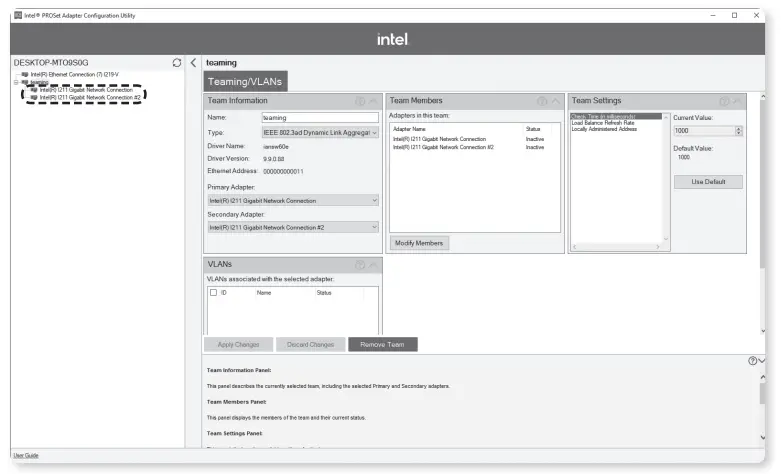Click the VLANs Name column header
Image resolution: width=781 pixels, height=474 pixels.
click(264, 293)
